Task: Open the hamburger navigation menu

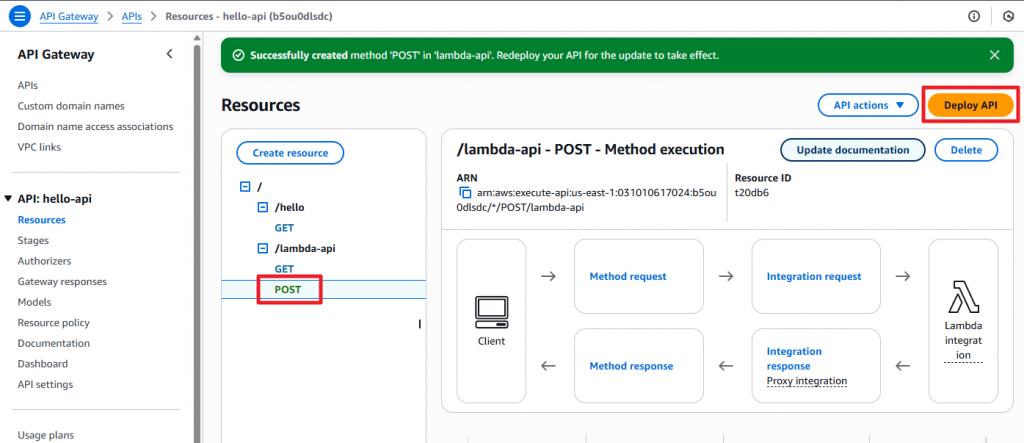Action: point(20,16)
